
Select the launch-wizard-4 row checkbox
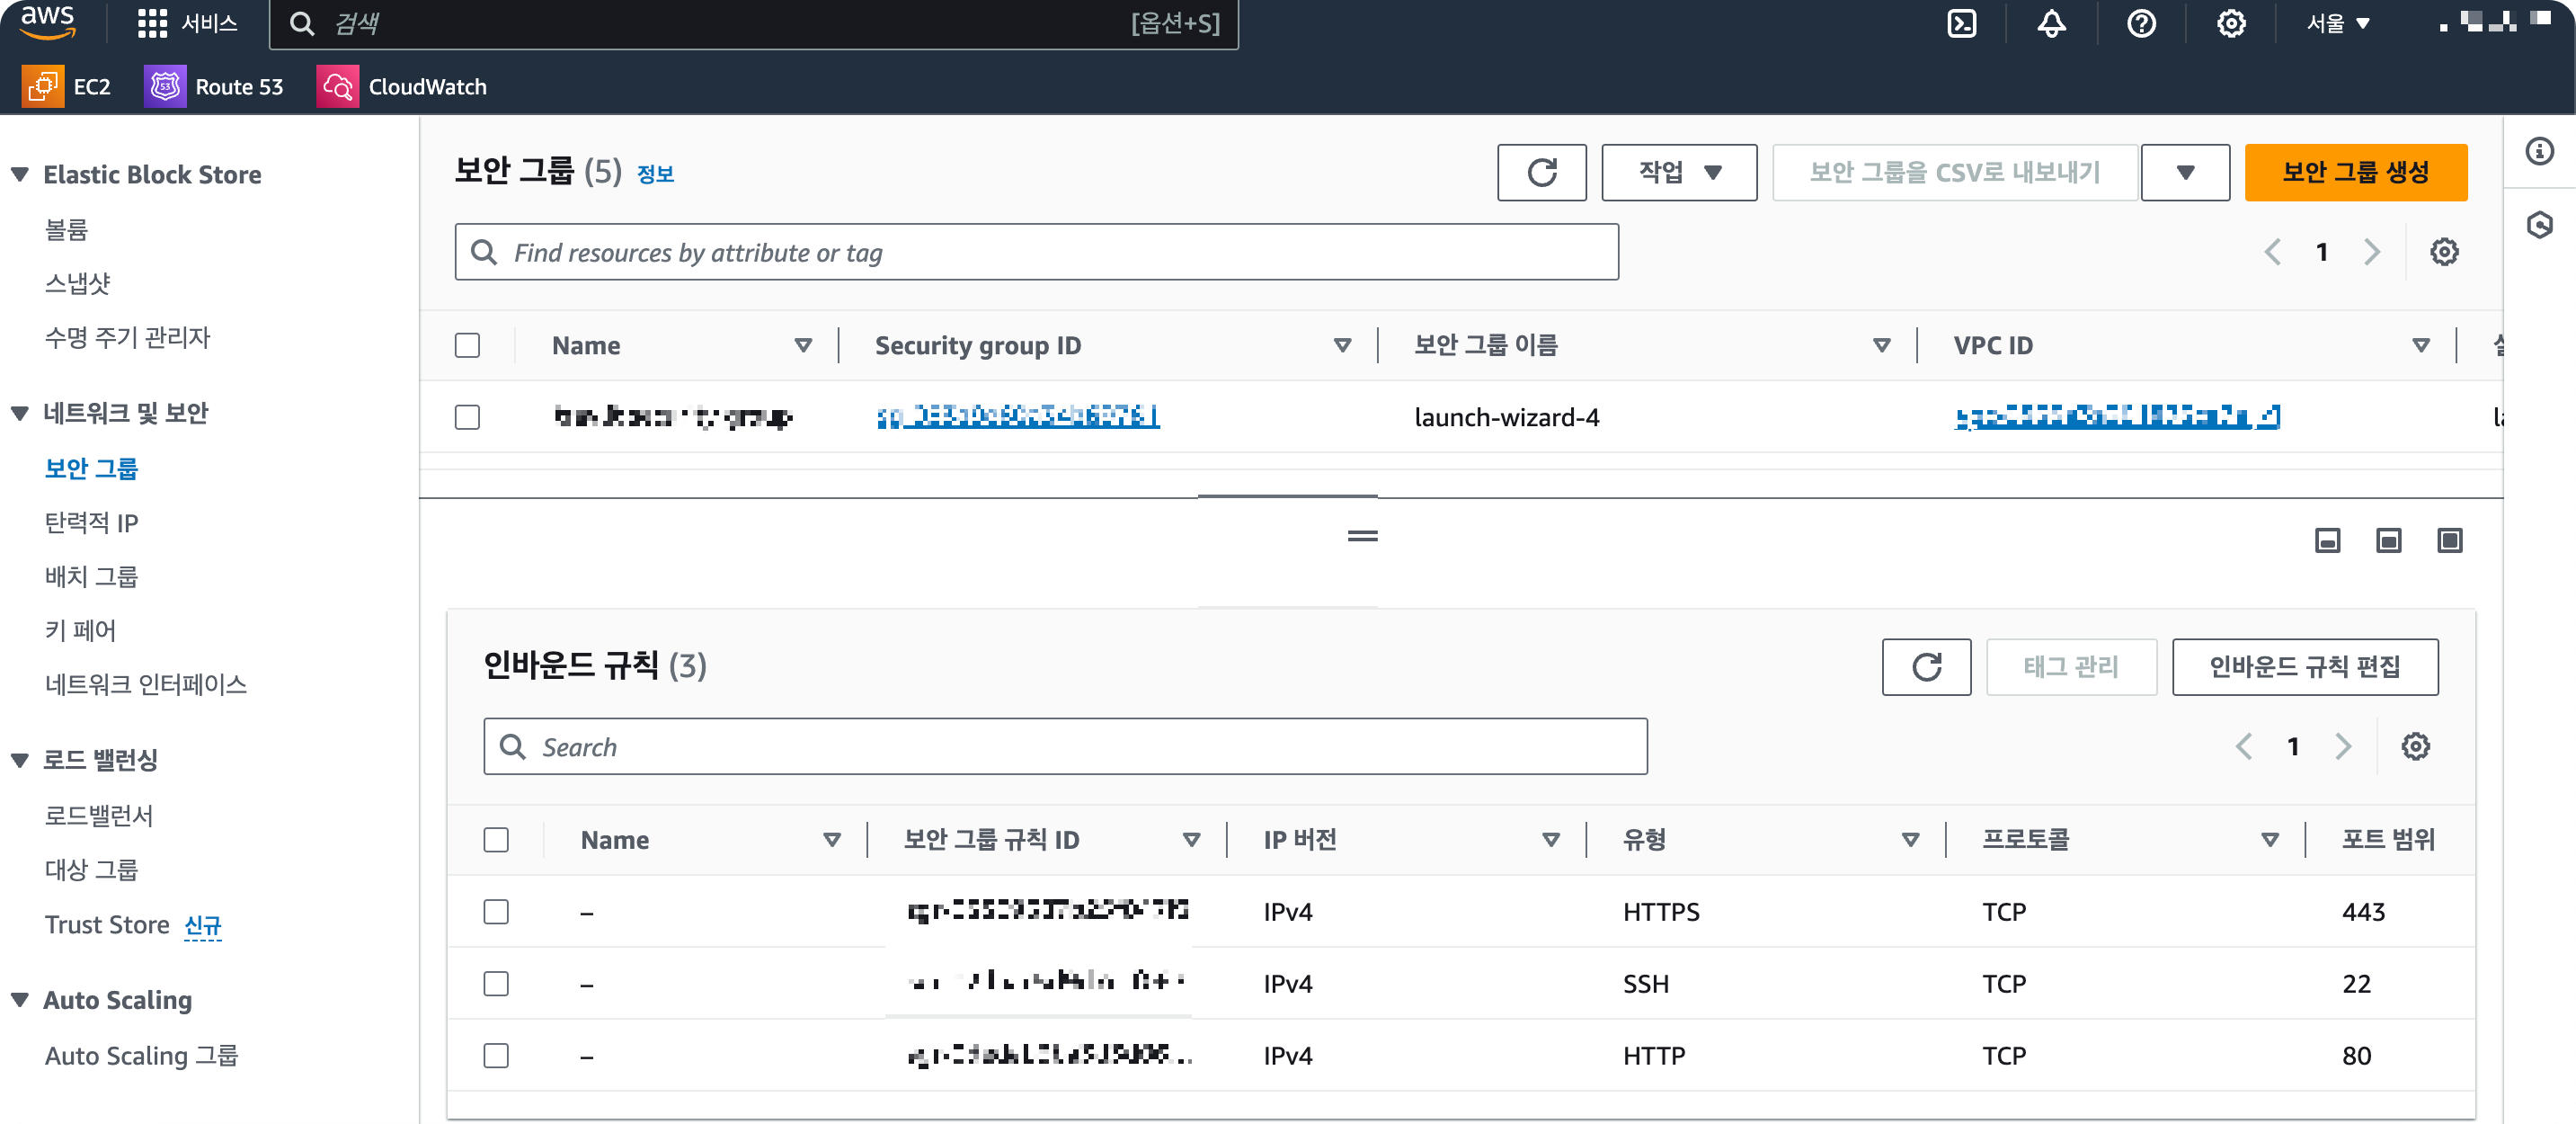pos(467,417)
